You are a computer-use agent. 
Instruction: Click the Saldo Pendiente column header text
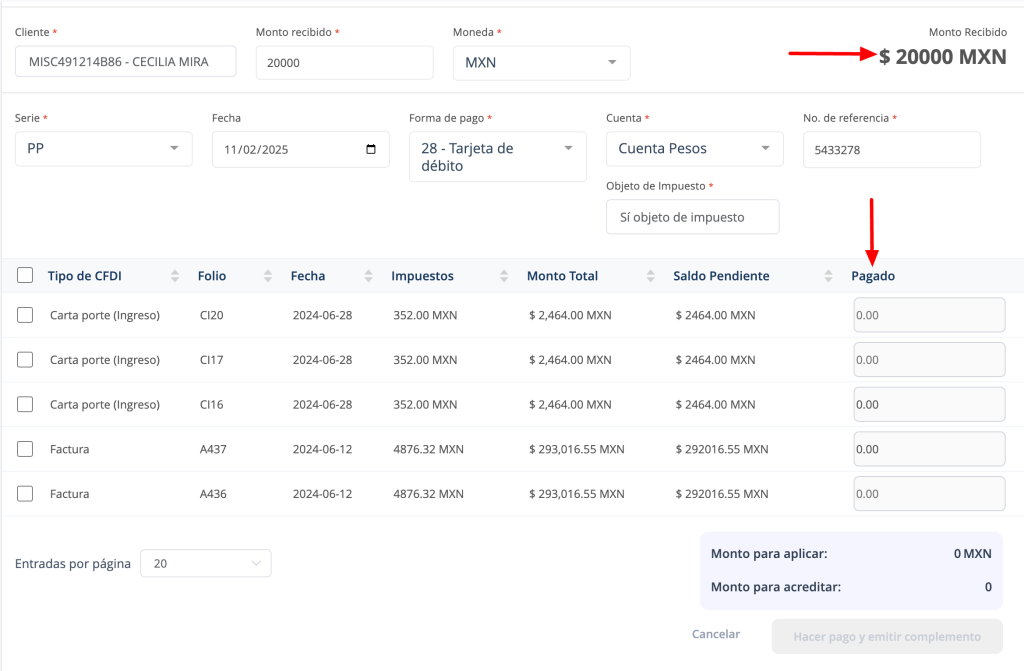721,276
